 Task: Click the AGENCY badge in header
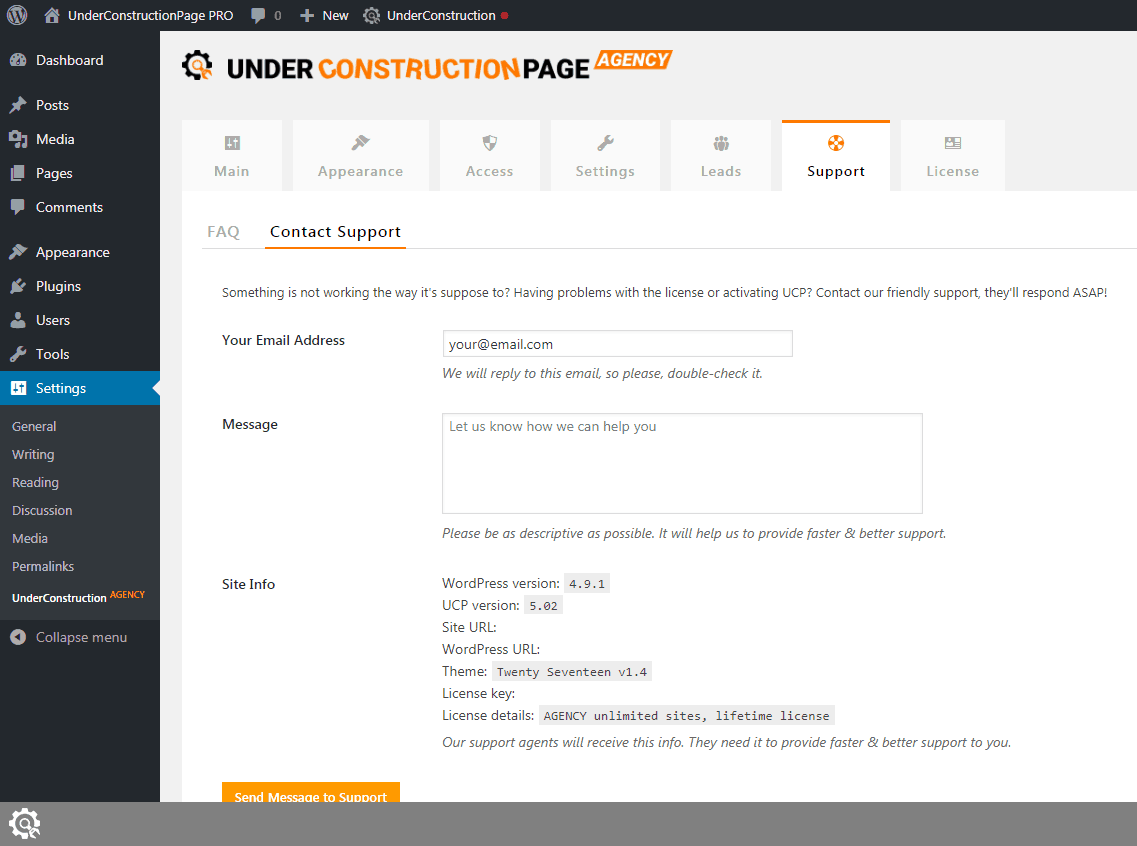[633, 59]
